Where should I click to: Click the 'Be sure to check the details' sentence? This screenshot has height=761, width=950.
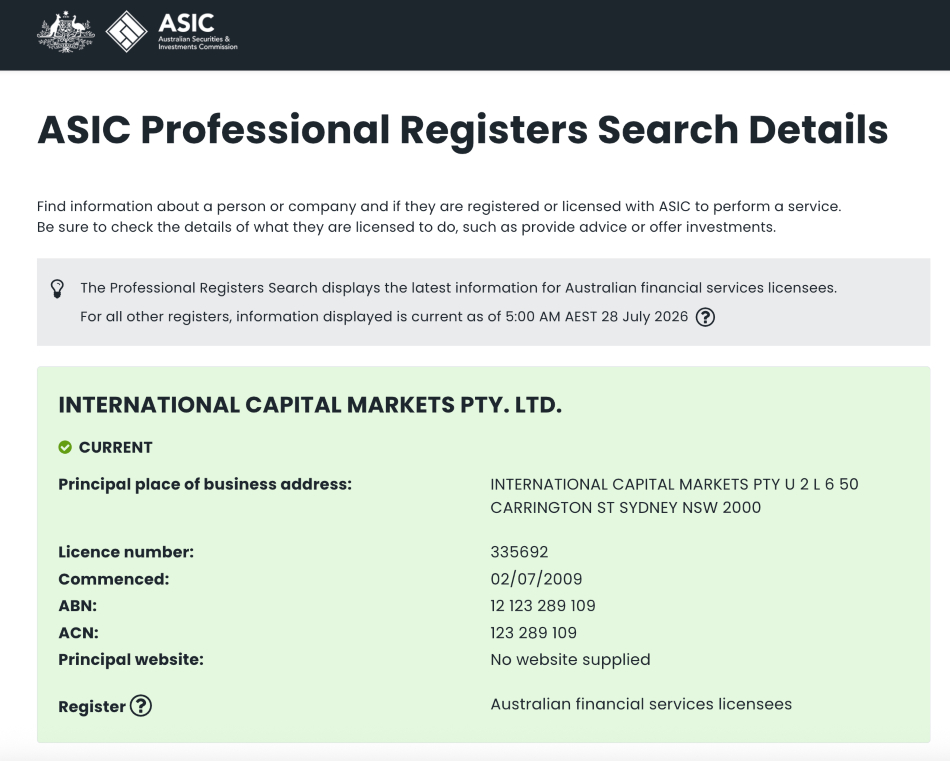tap(406, 227)
